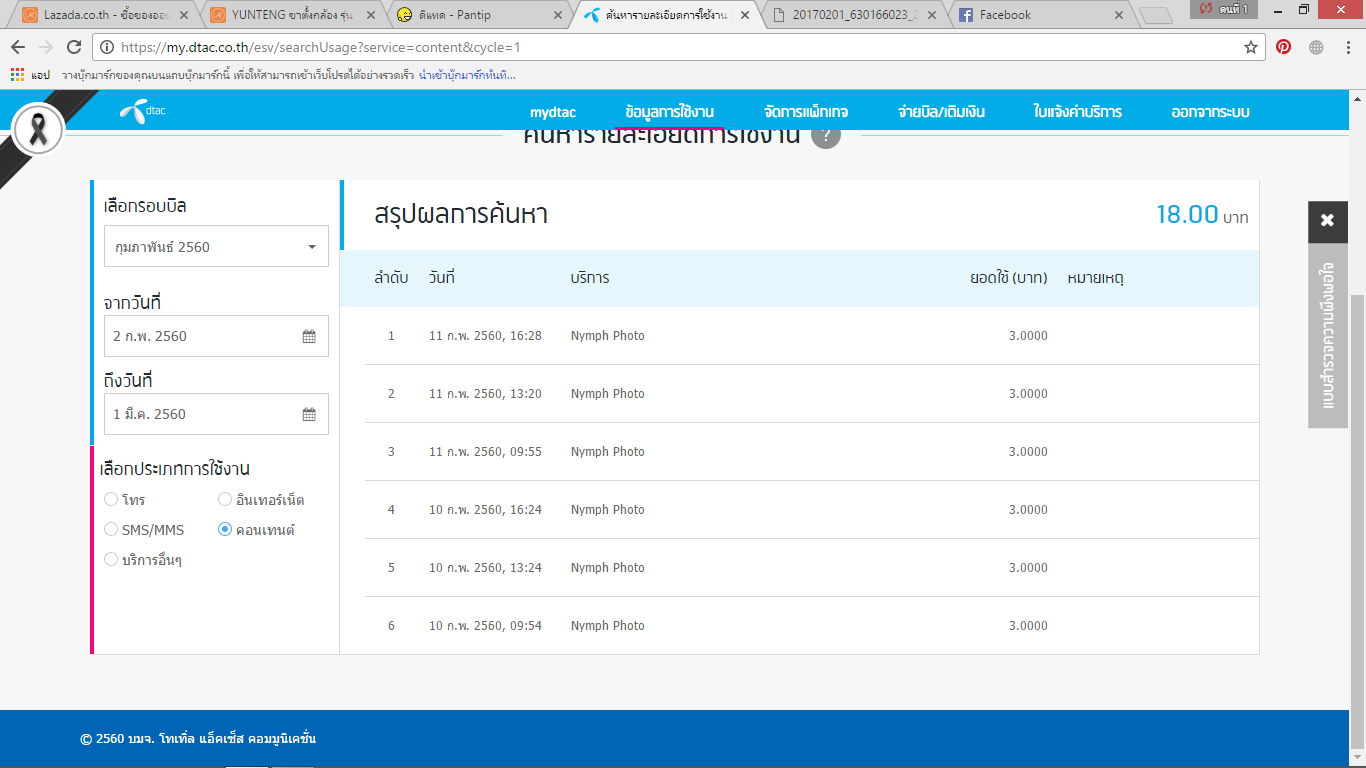Select the บริการอื่นๆ usage type
1366x768 pixels.
(111, 560)
